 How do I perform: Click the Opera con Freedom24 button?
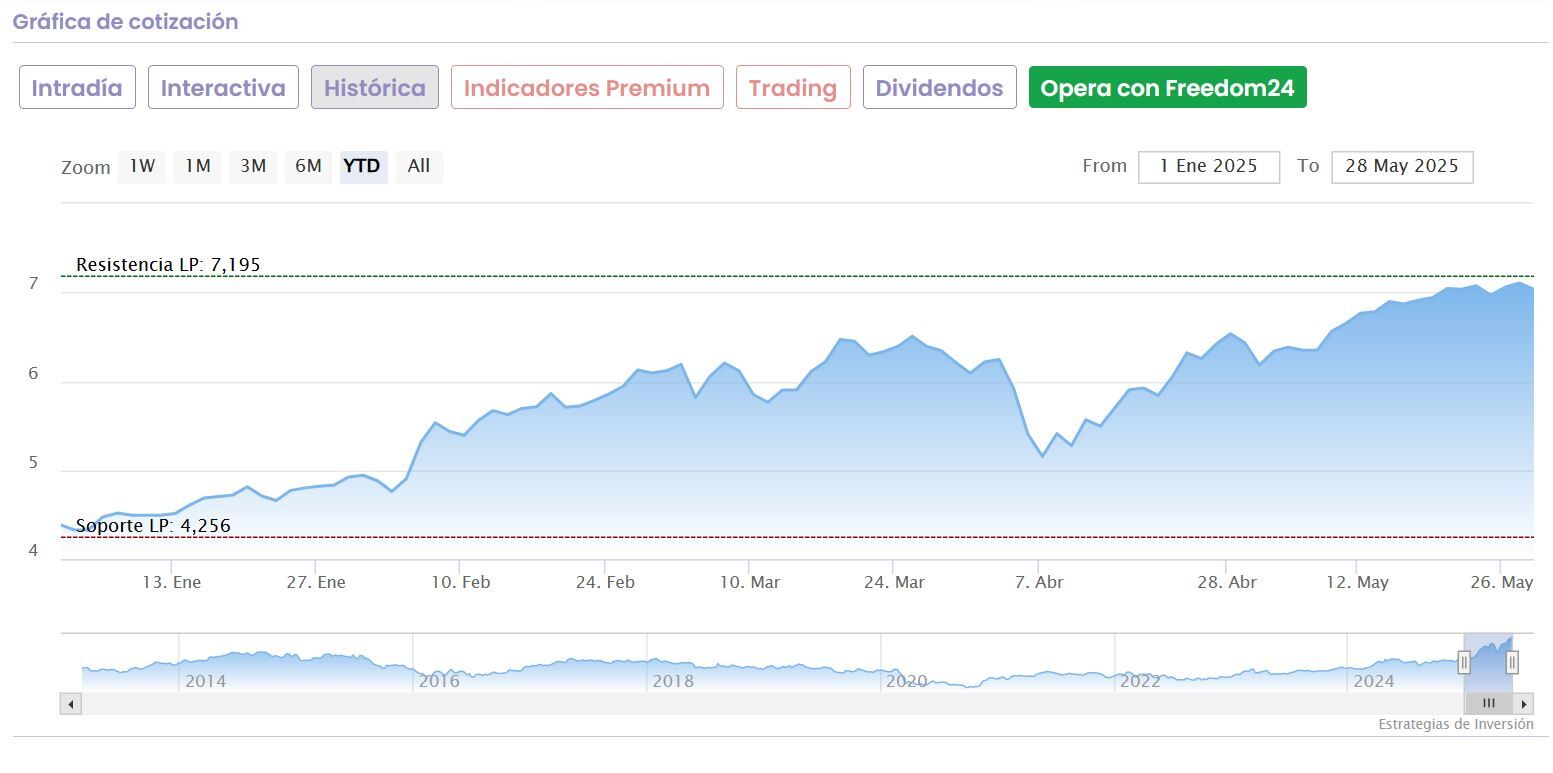point(1167,88)
